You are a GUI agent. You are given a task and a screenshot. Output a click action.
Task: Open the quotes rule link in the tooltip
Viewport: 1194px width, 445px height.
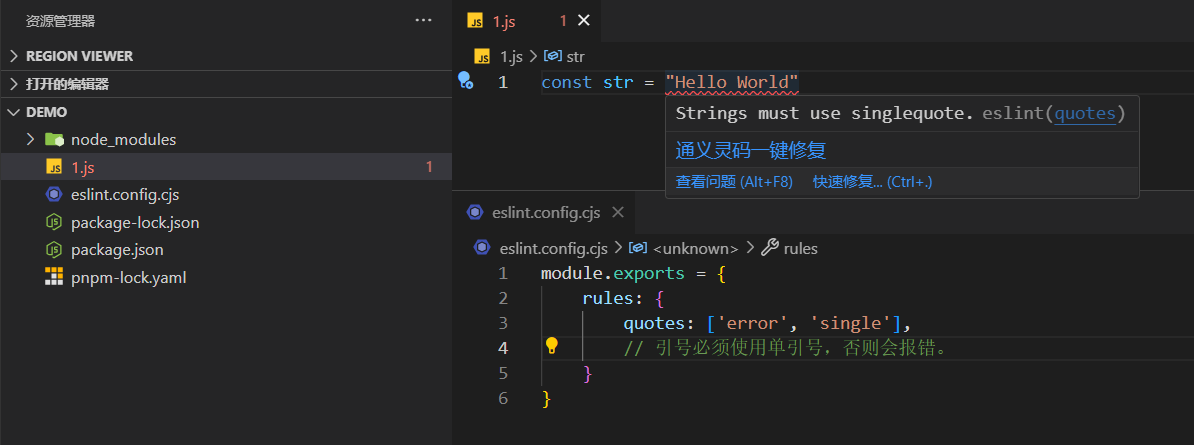(1084, 114)
